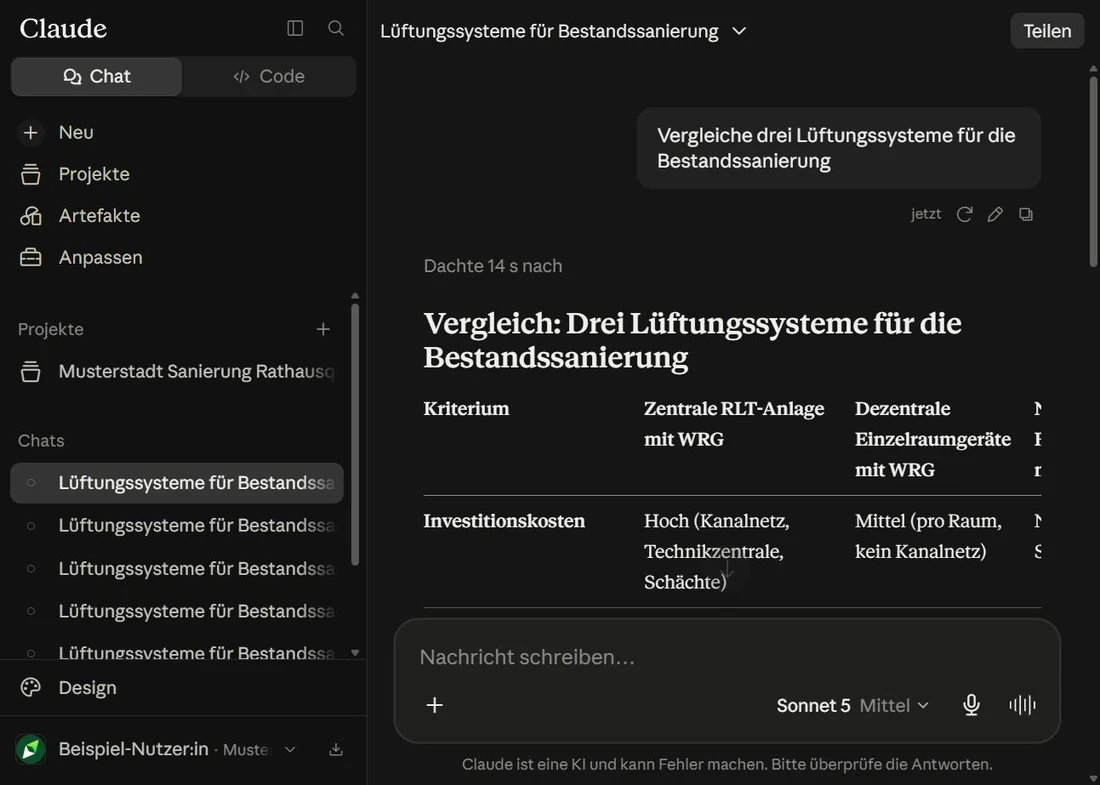Add a new project with the plus icon

click(323, 329)
